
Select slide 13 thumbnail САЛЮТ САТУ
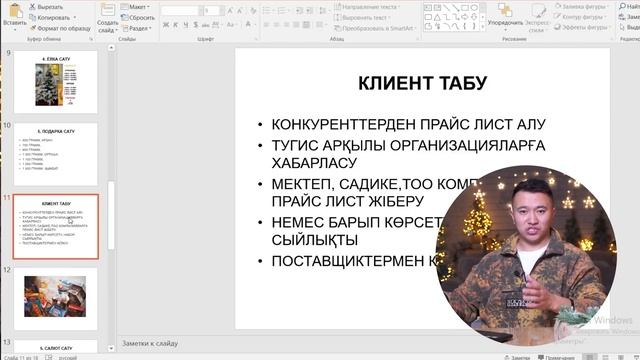coord(56,347)
